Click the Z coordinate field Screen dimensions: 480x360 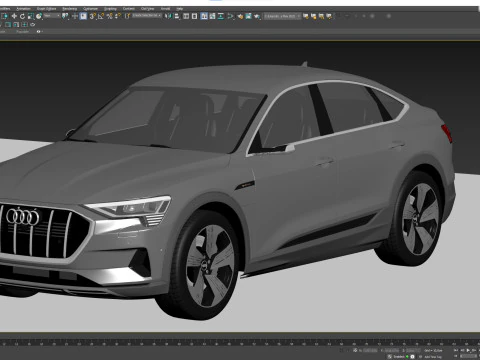[x=413, y=350]
